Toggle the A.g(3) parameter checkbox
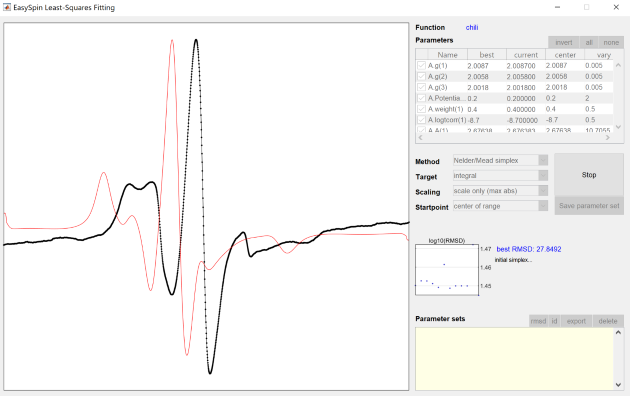The width and height of the screenshot is (630, 396). click(x=421, y=87)
